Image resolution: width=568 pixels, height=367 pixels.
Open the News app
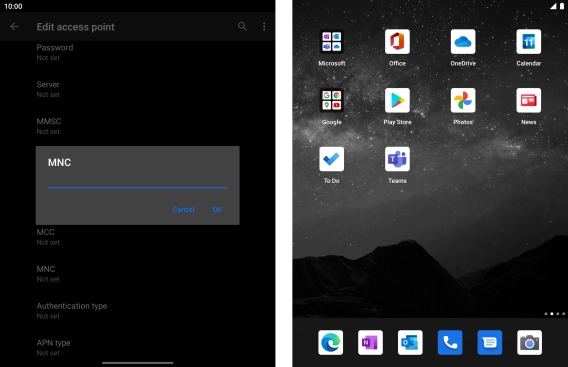(x=529, y=100)
